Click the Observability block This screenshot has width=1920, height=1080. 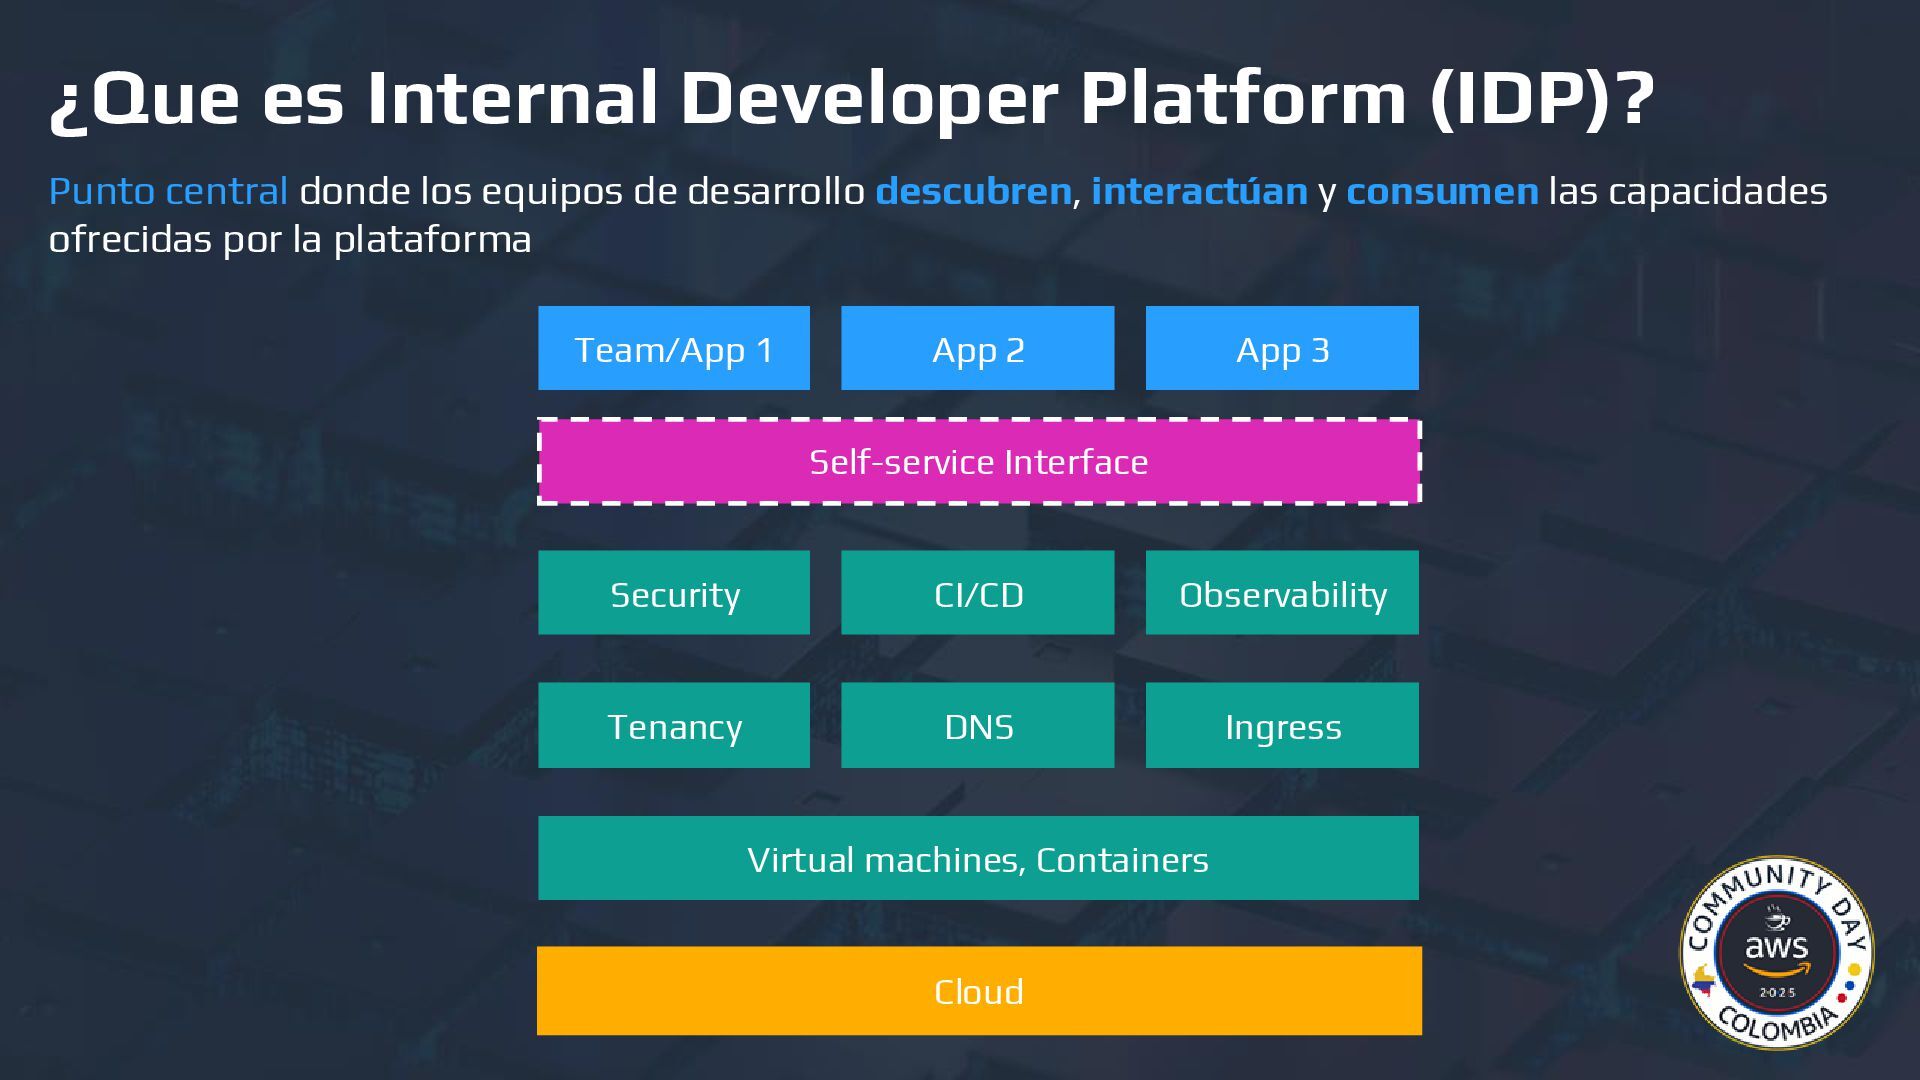tap(1282, 592)
